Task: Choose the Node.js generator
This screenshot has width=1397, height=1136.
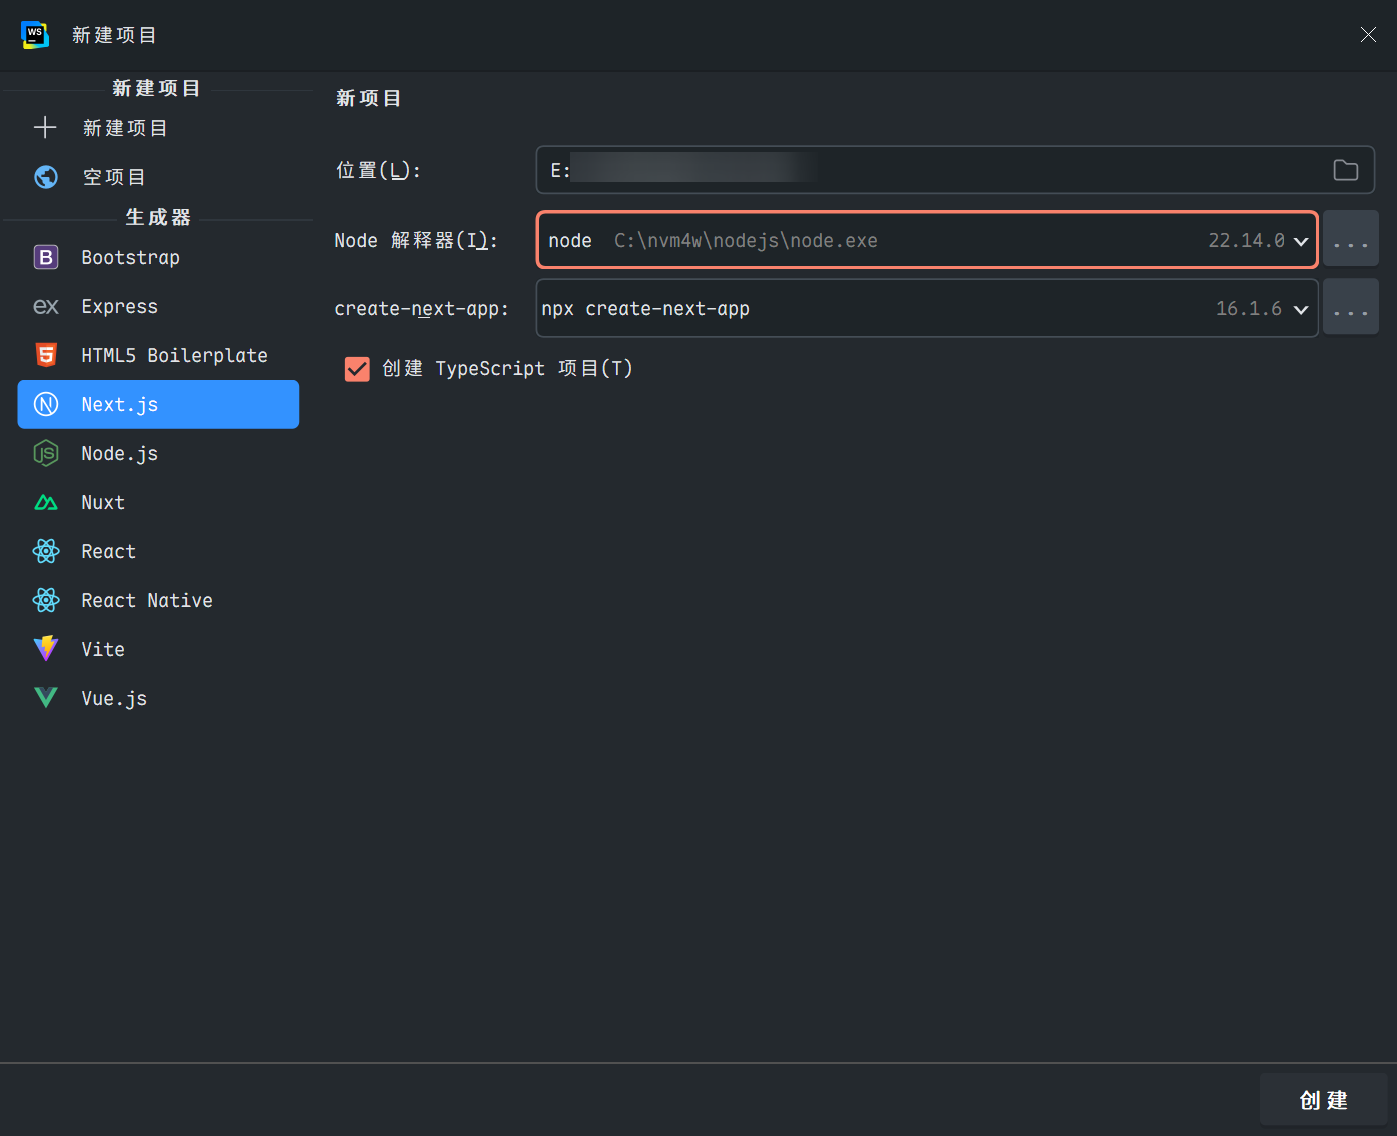Action: click(158, 453)
